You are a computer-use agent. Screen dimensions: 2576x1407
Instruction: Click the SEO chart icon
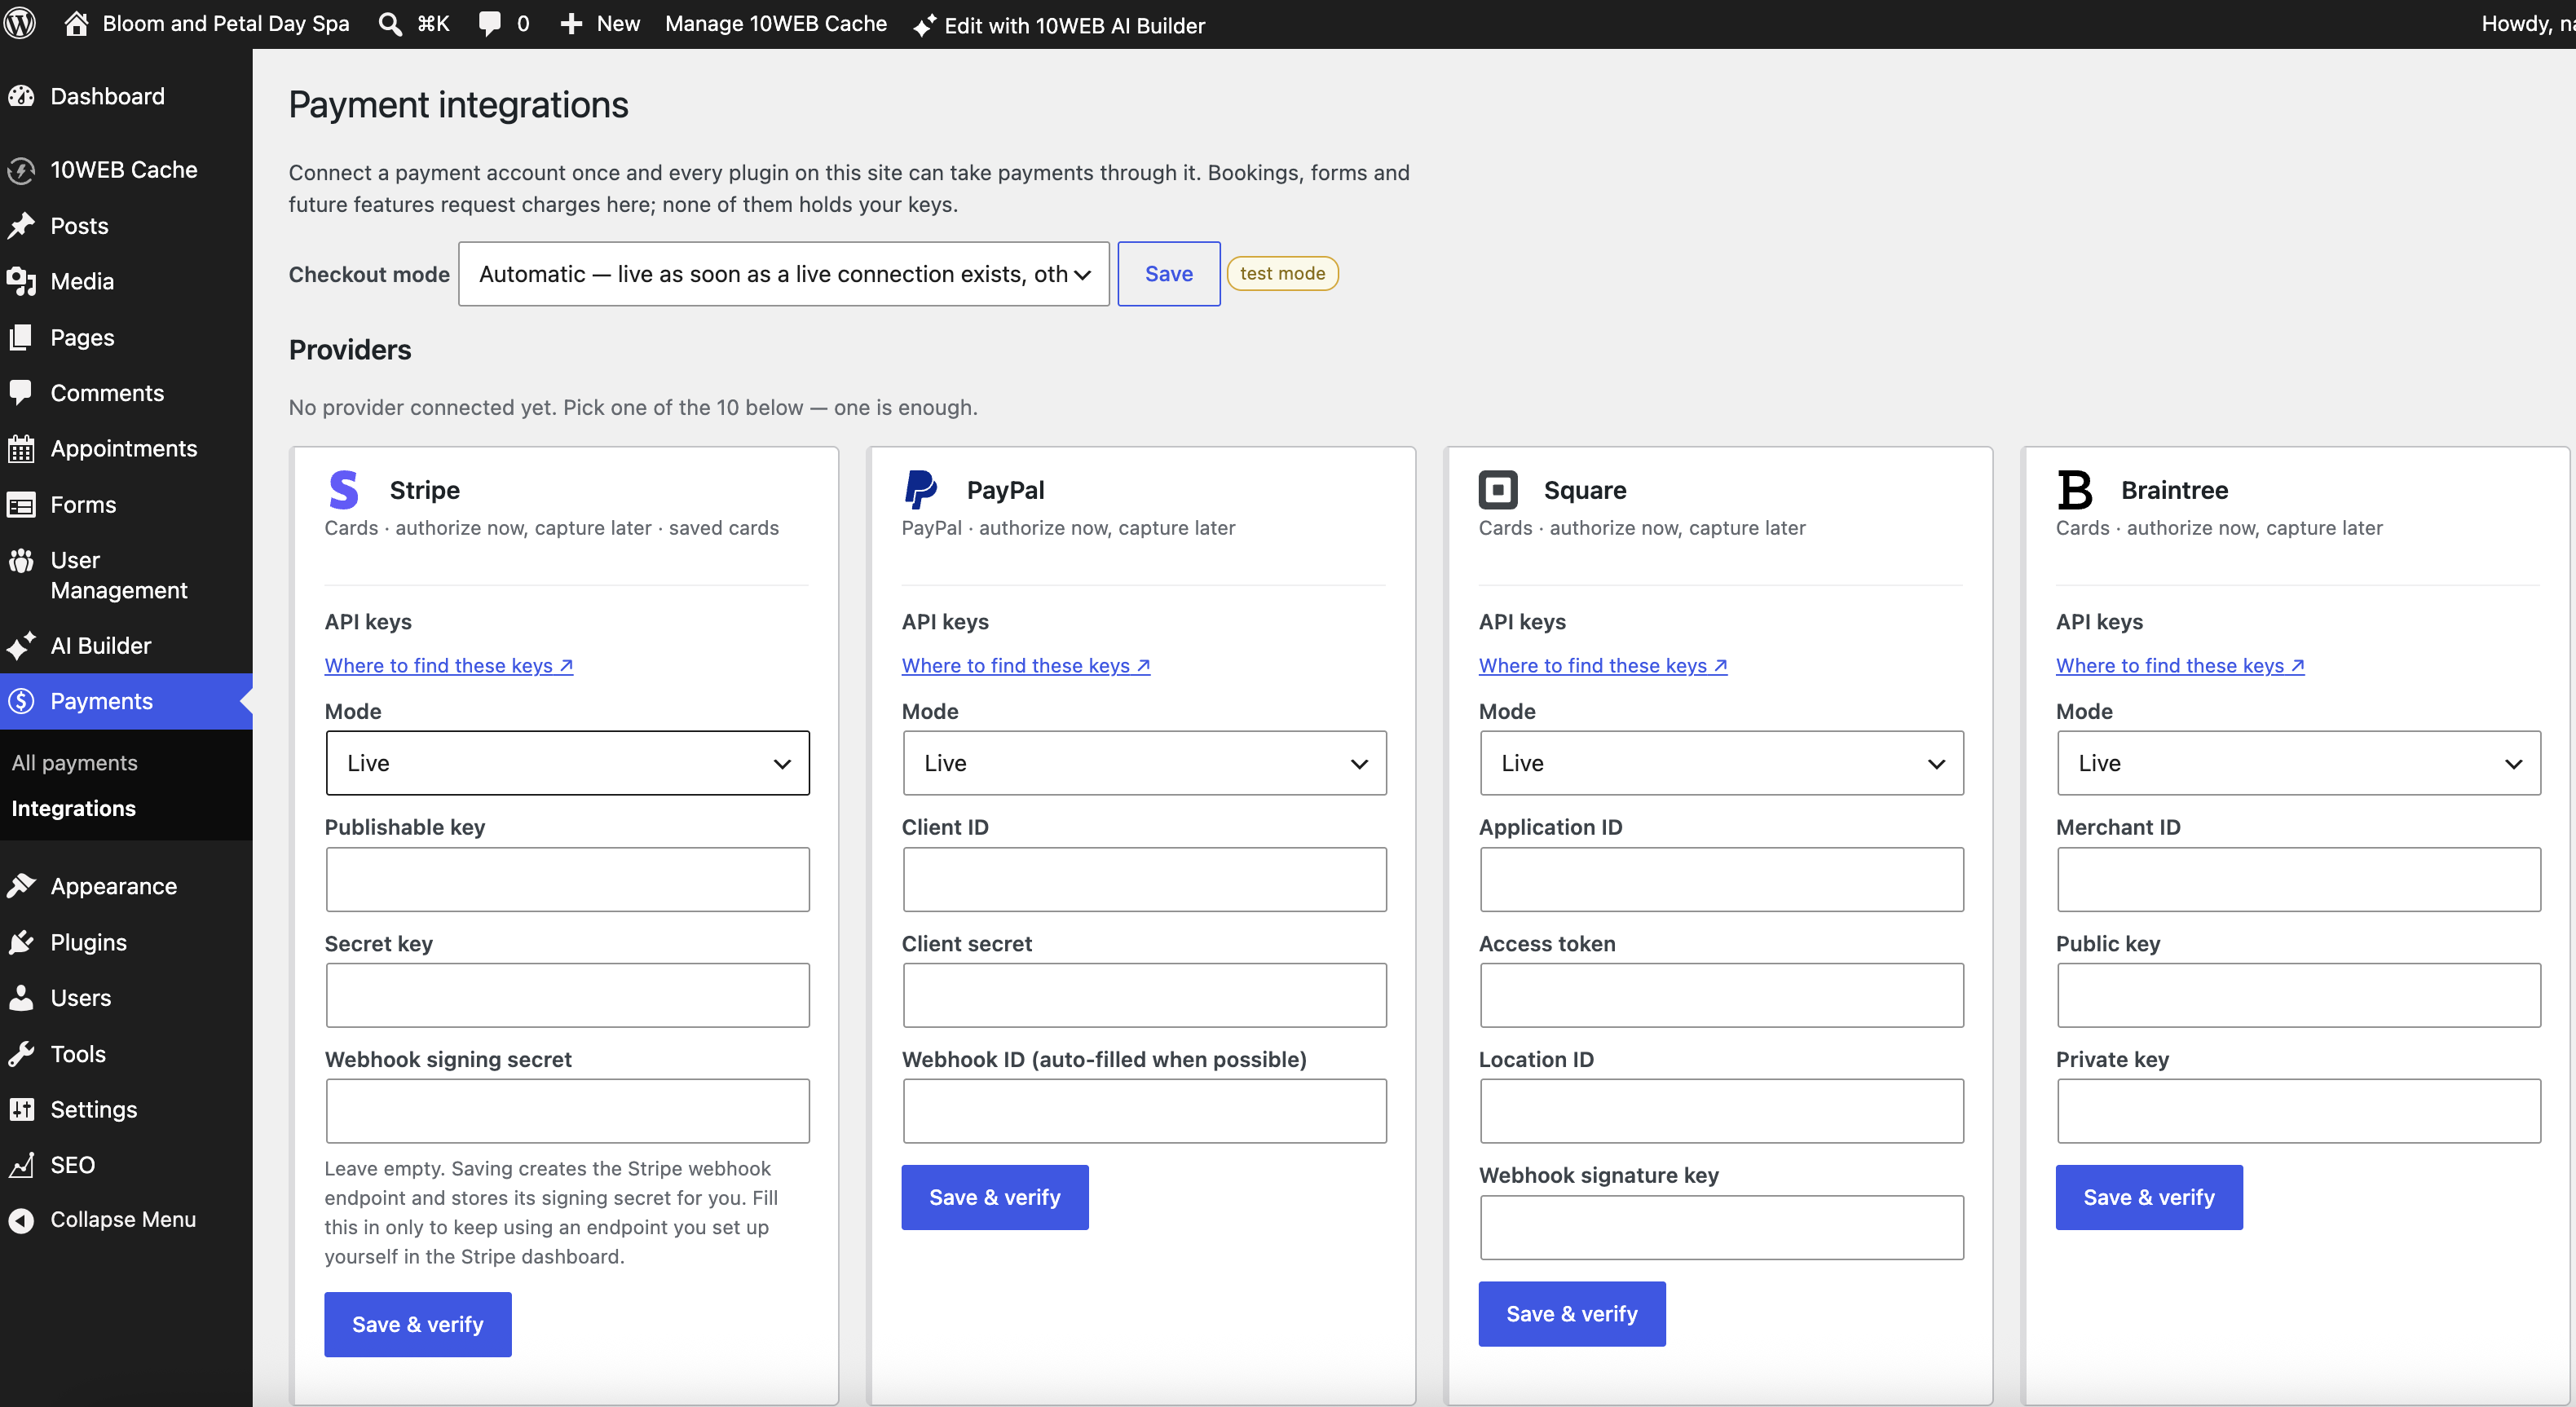coord(21,1165)
